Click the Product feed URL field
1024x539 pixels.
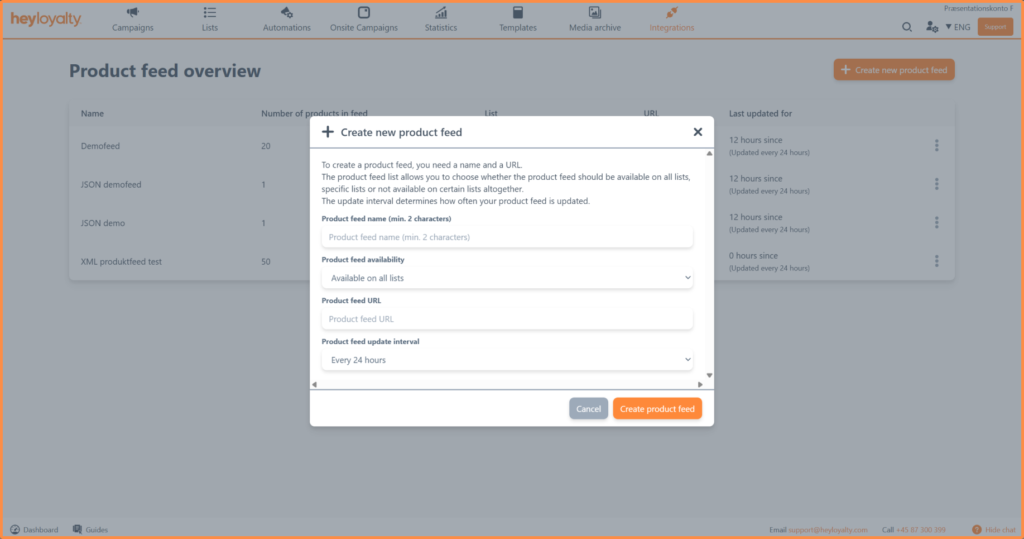pyautogui.click(x=507, y=319)
